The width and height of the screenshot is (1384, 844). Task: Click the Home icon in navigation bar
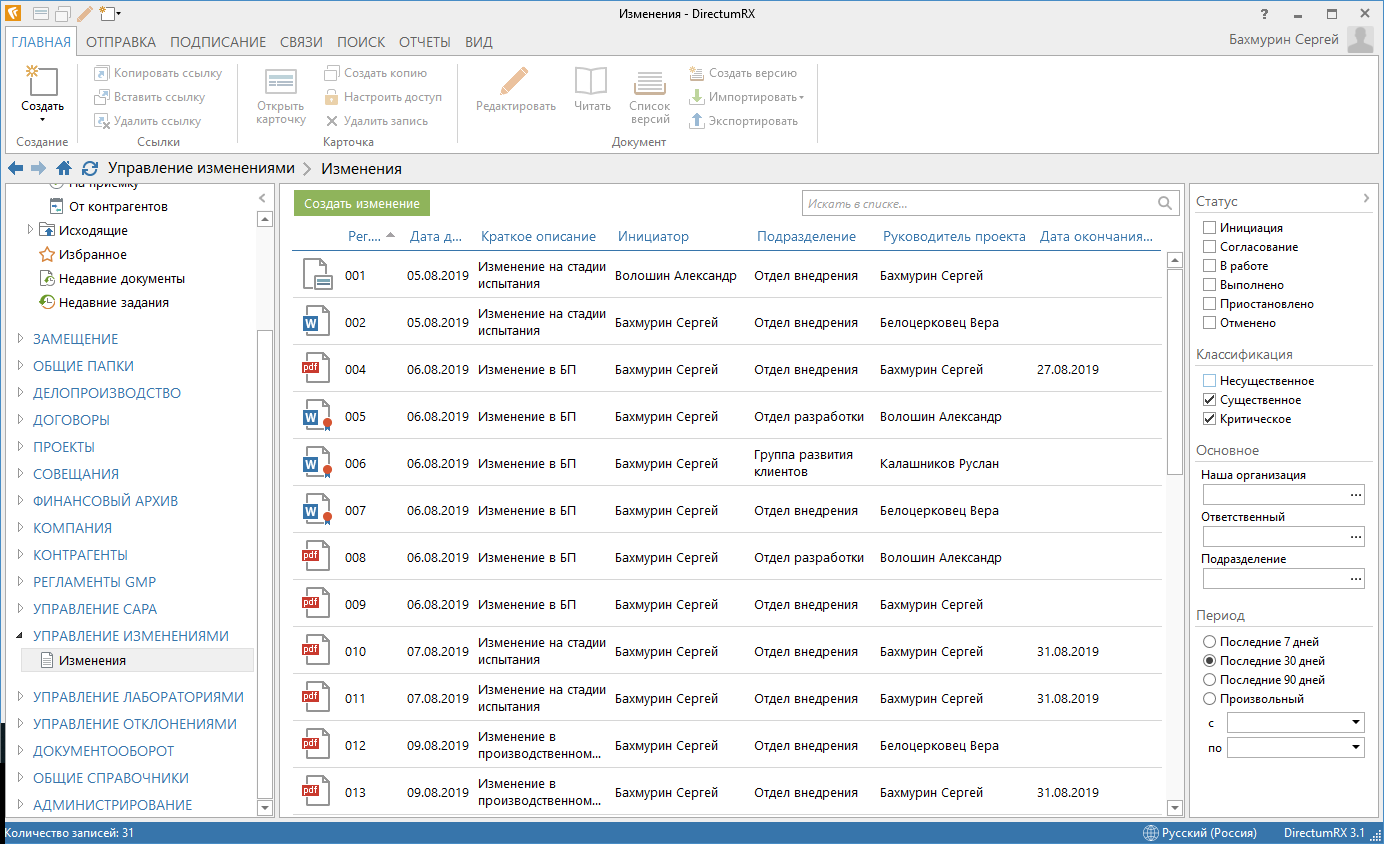coord(64,168)
